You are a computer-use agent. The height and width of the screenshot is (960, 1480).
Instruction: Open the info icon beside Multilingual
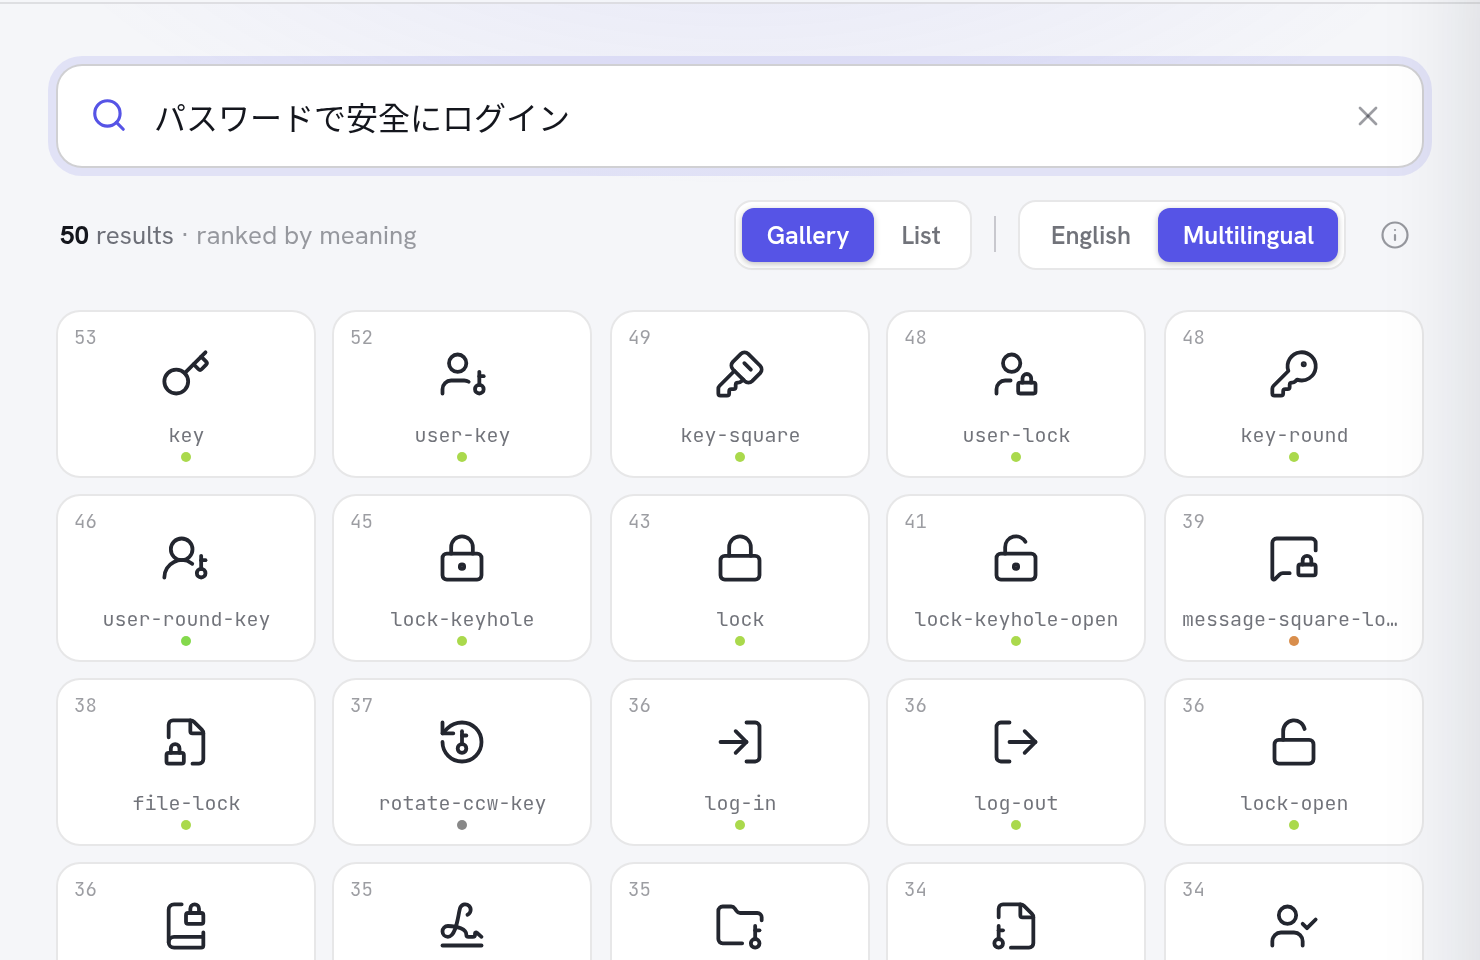pyautogui.click(x=1394, y=235)
